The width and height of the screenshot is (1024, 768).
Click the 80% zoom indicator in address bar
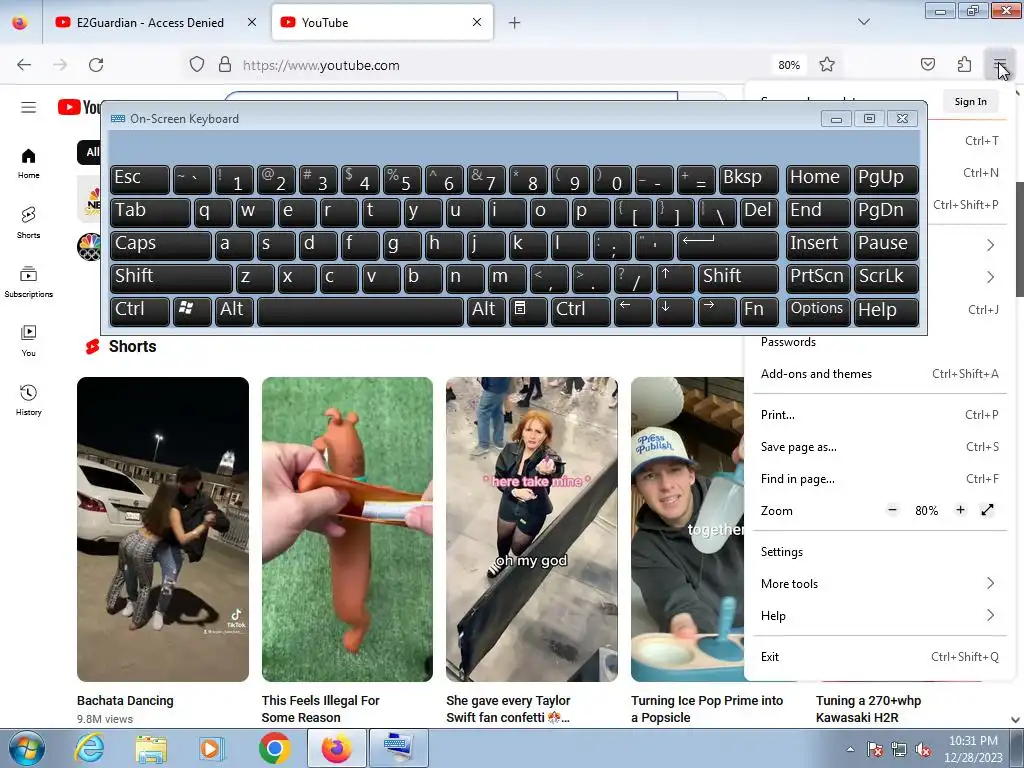point(789,65)
